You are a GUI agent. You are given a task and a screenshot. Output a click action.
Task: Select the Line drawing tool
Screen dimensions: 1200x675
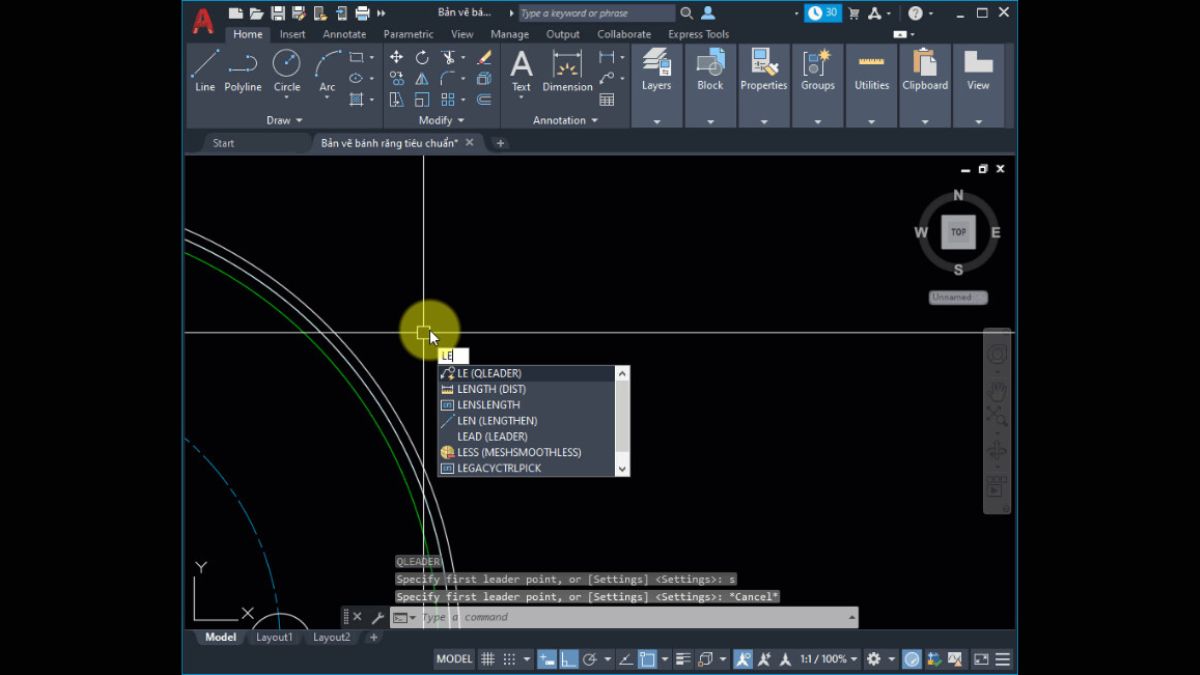[x=205, y=71]
